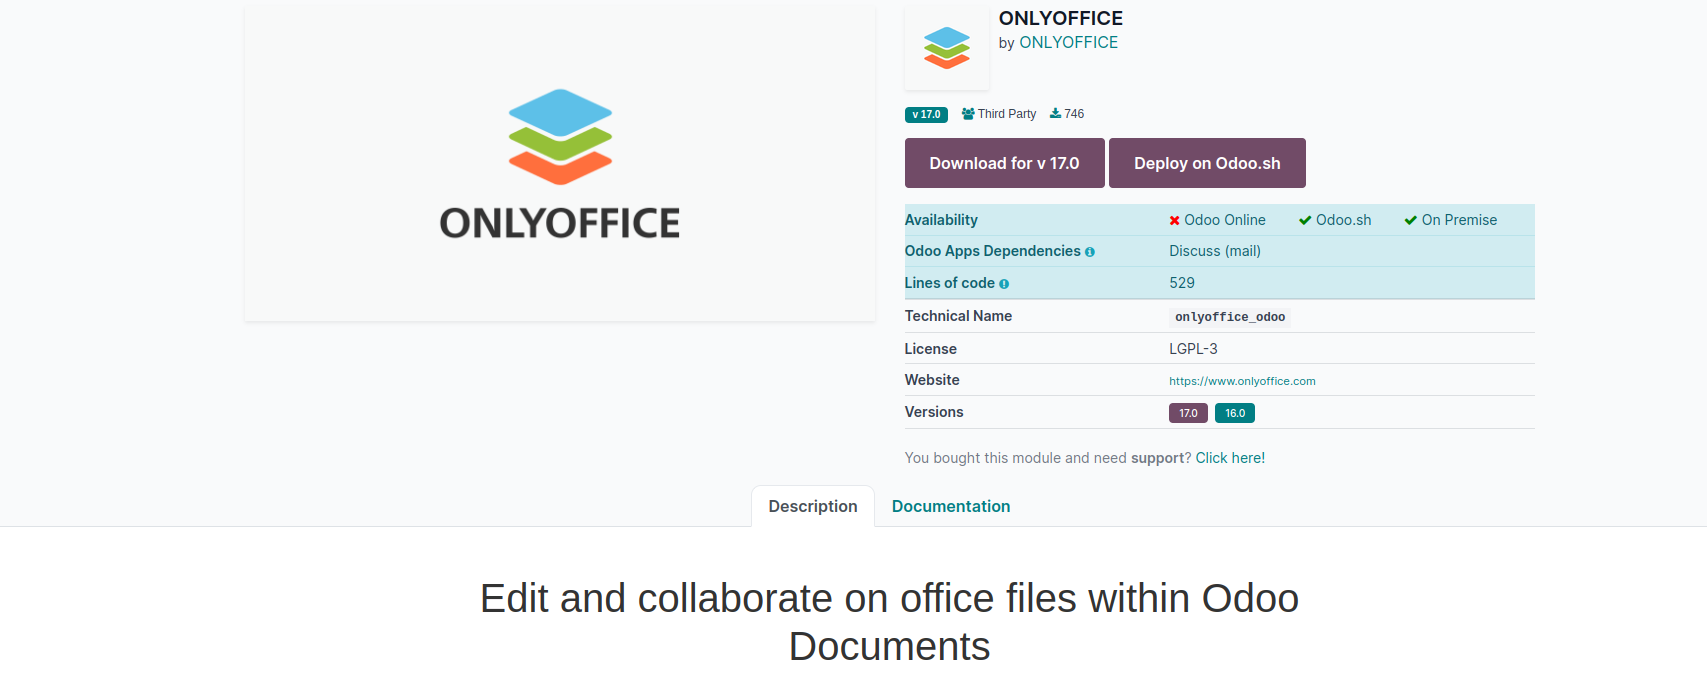Click the Download for v 17.0 button
1707x691 pixels.
click(1005, 163)
